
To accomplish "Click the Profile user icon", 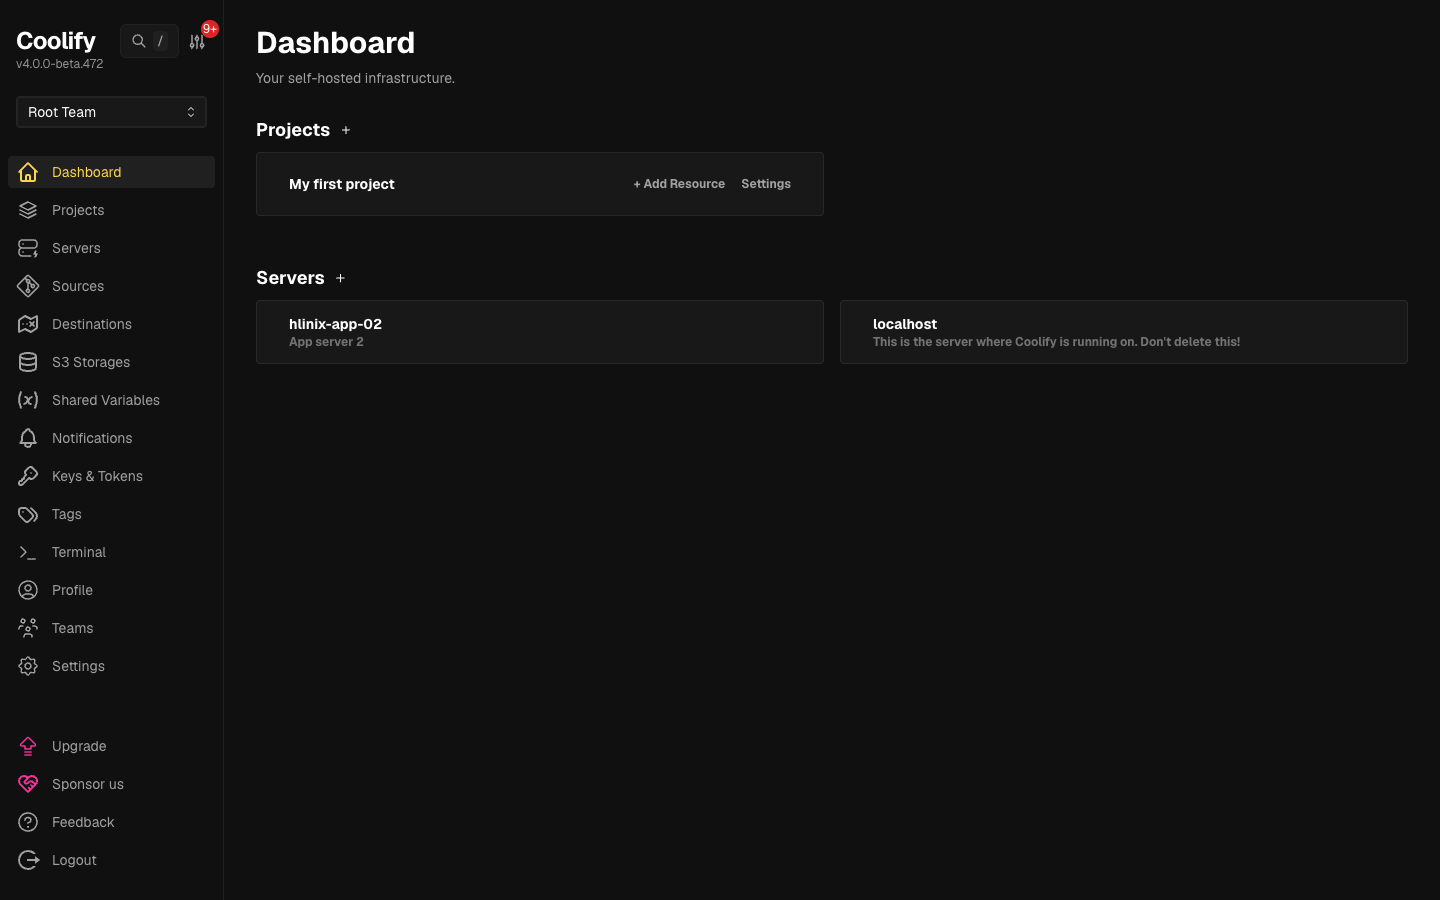I will (28, 590).
